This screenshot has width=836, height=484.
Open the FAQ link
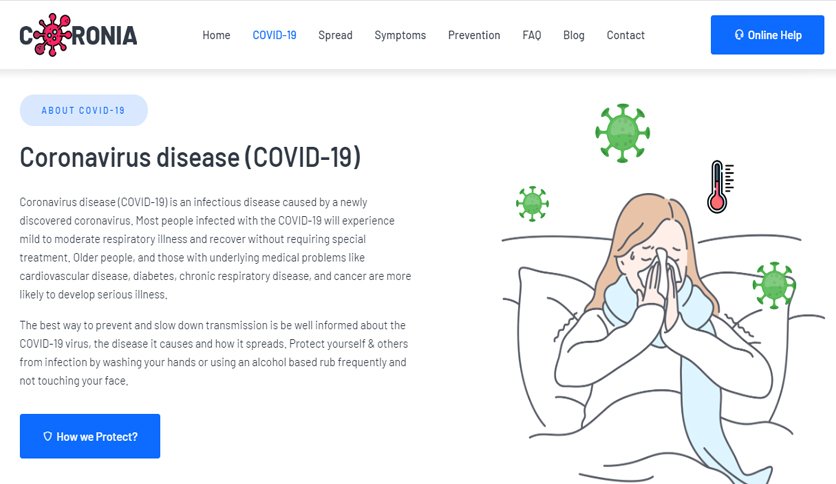pyautogui.click(x=532, y=35)
